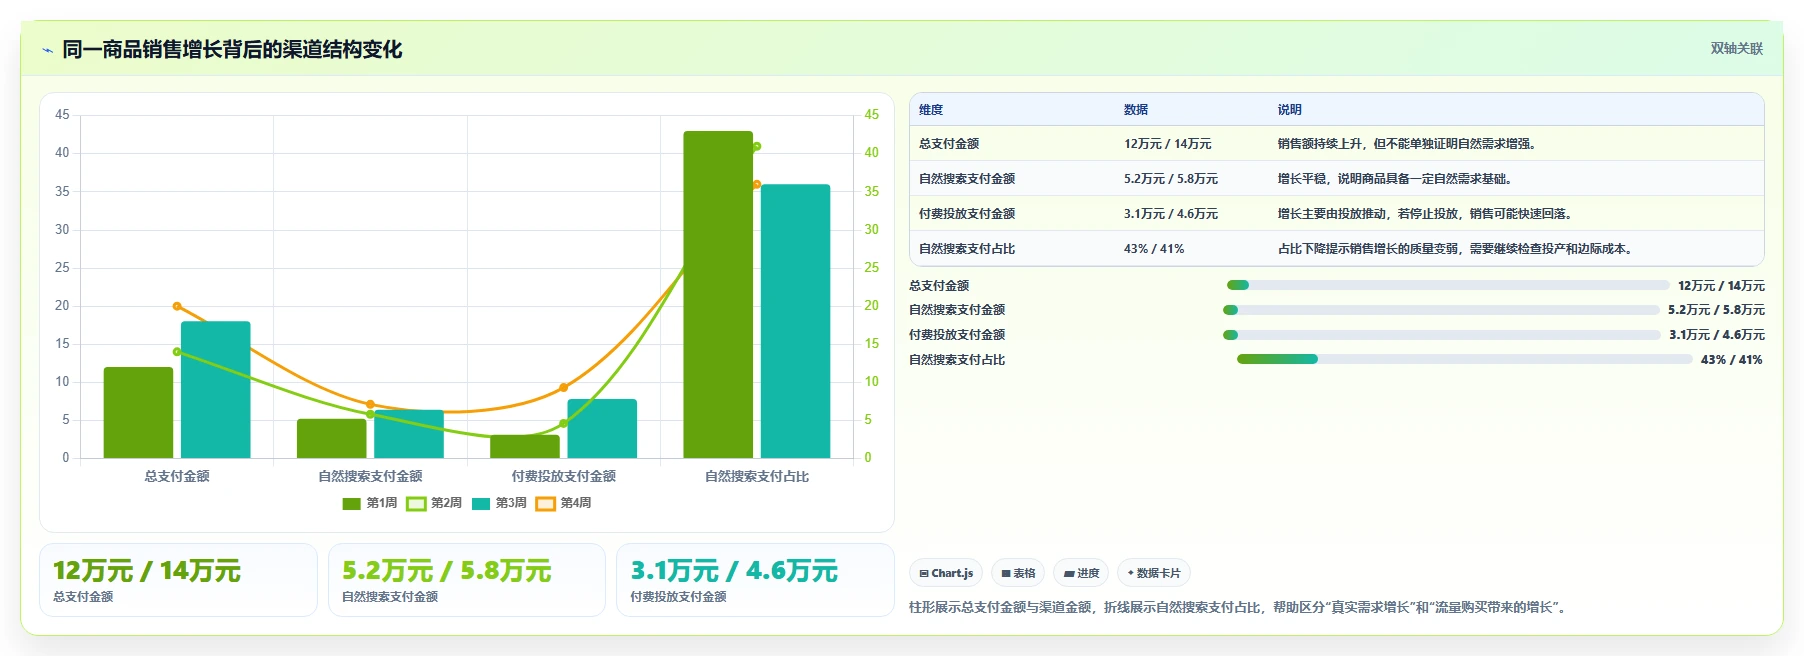Viewport: 1804px width, 656px height.
Task: Click the tall dark green bar for 自然搜索支付占比
Action: click(x=718, y=295)
